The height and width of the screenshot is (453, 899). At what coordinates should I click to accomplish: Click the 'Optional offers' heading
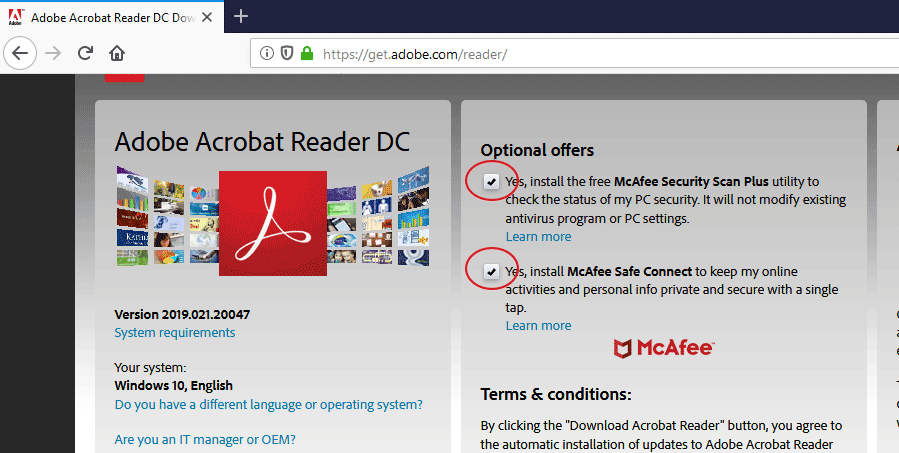click(x=537, y=150)
